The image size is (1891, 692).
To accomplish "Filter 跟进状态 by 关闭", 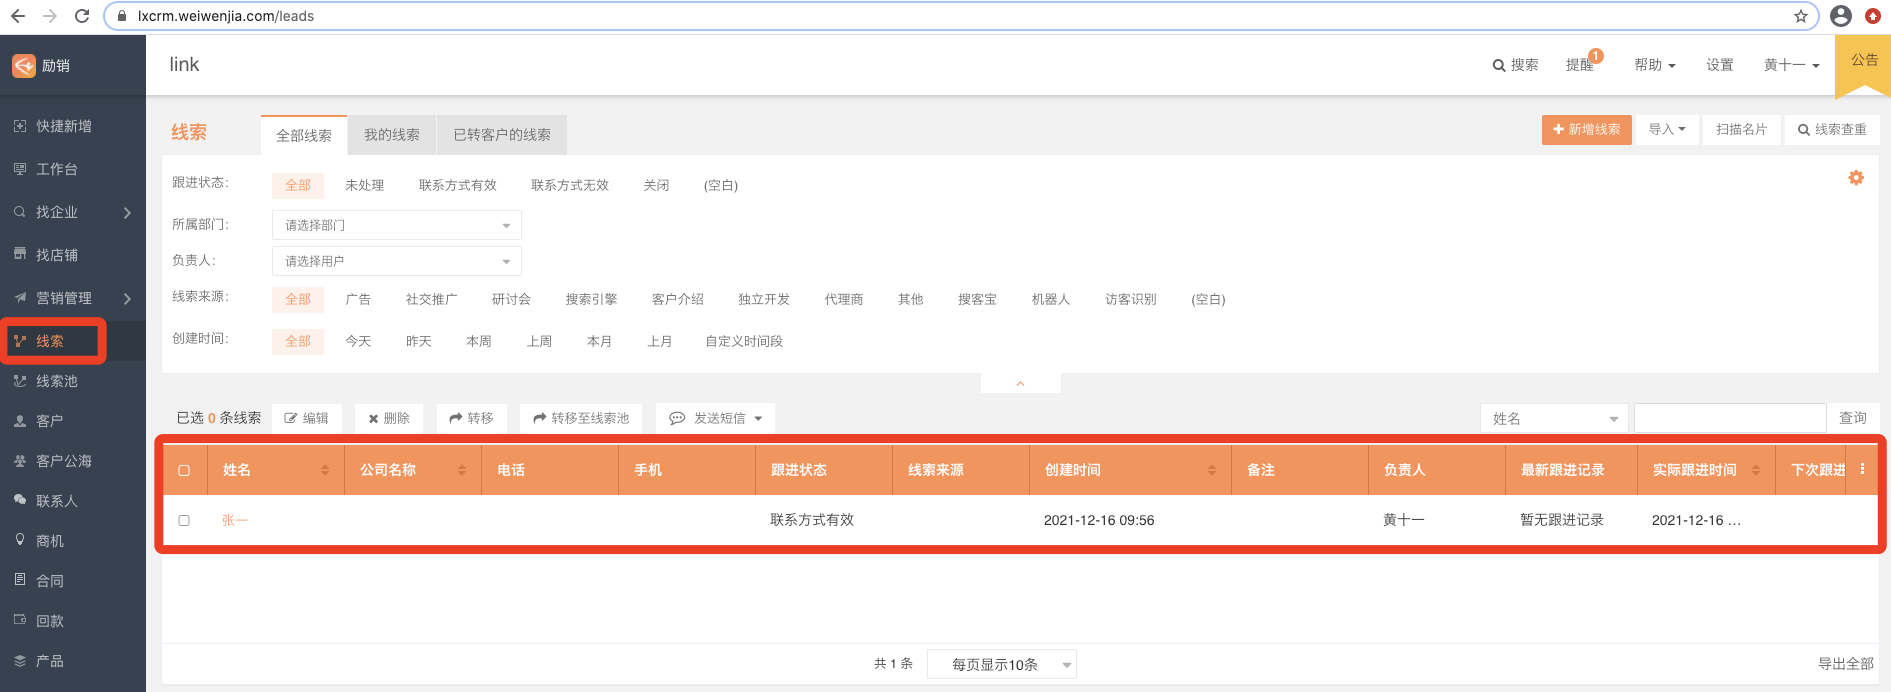I will [656, 185].
